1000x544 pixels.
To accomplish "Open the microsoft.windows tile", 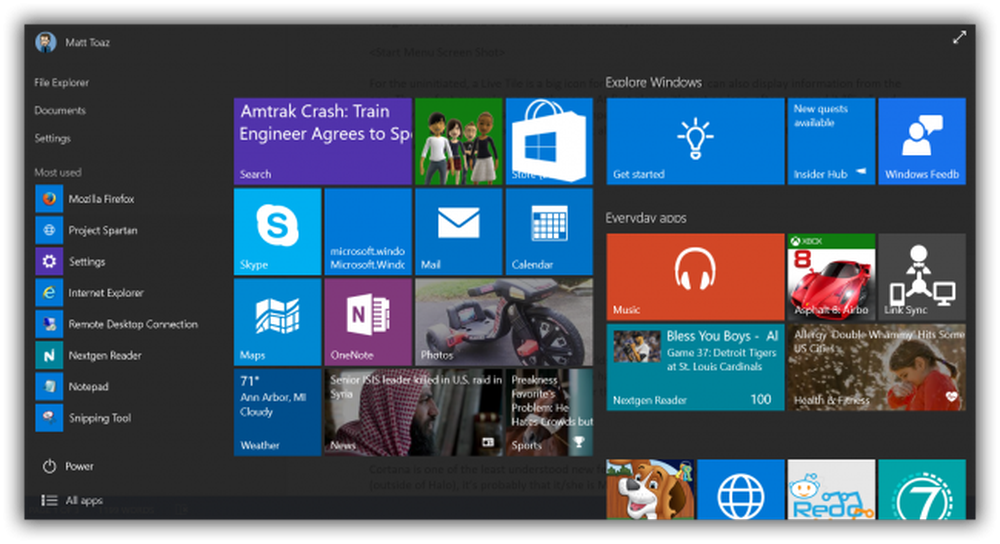I will pyautogui.click(x=368, y=232).
